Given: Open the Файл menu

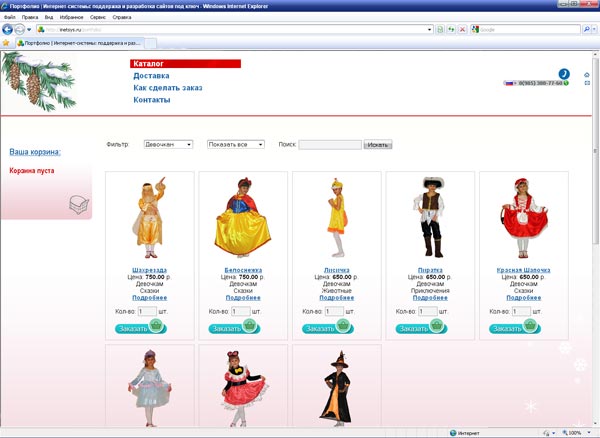Looking at the screenshot, I should [x=10, y=17].
